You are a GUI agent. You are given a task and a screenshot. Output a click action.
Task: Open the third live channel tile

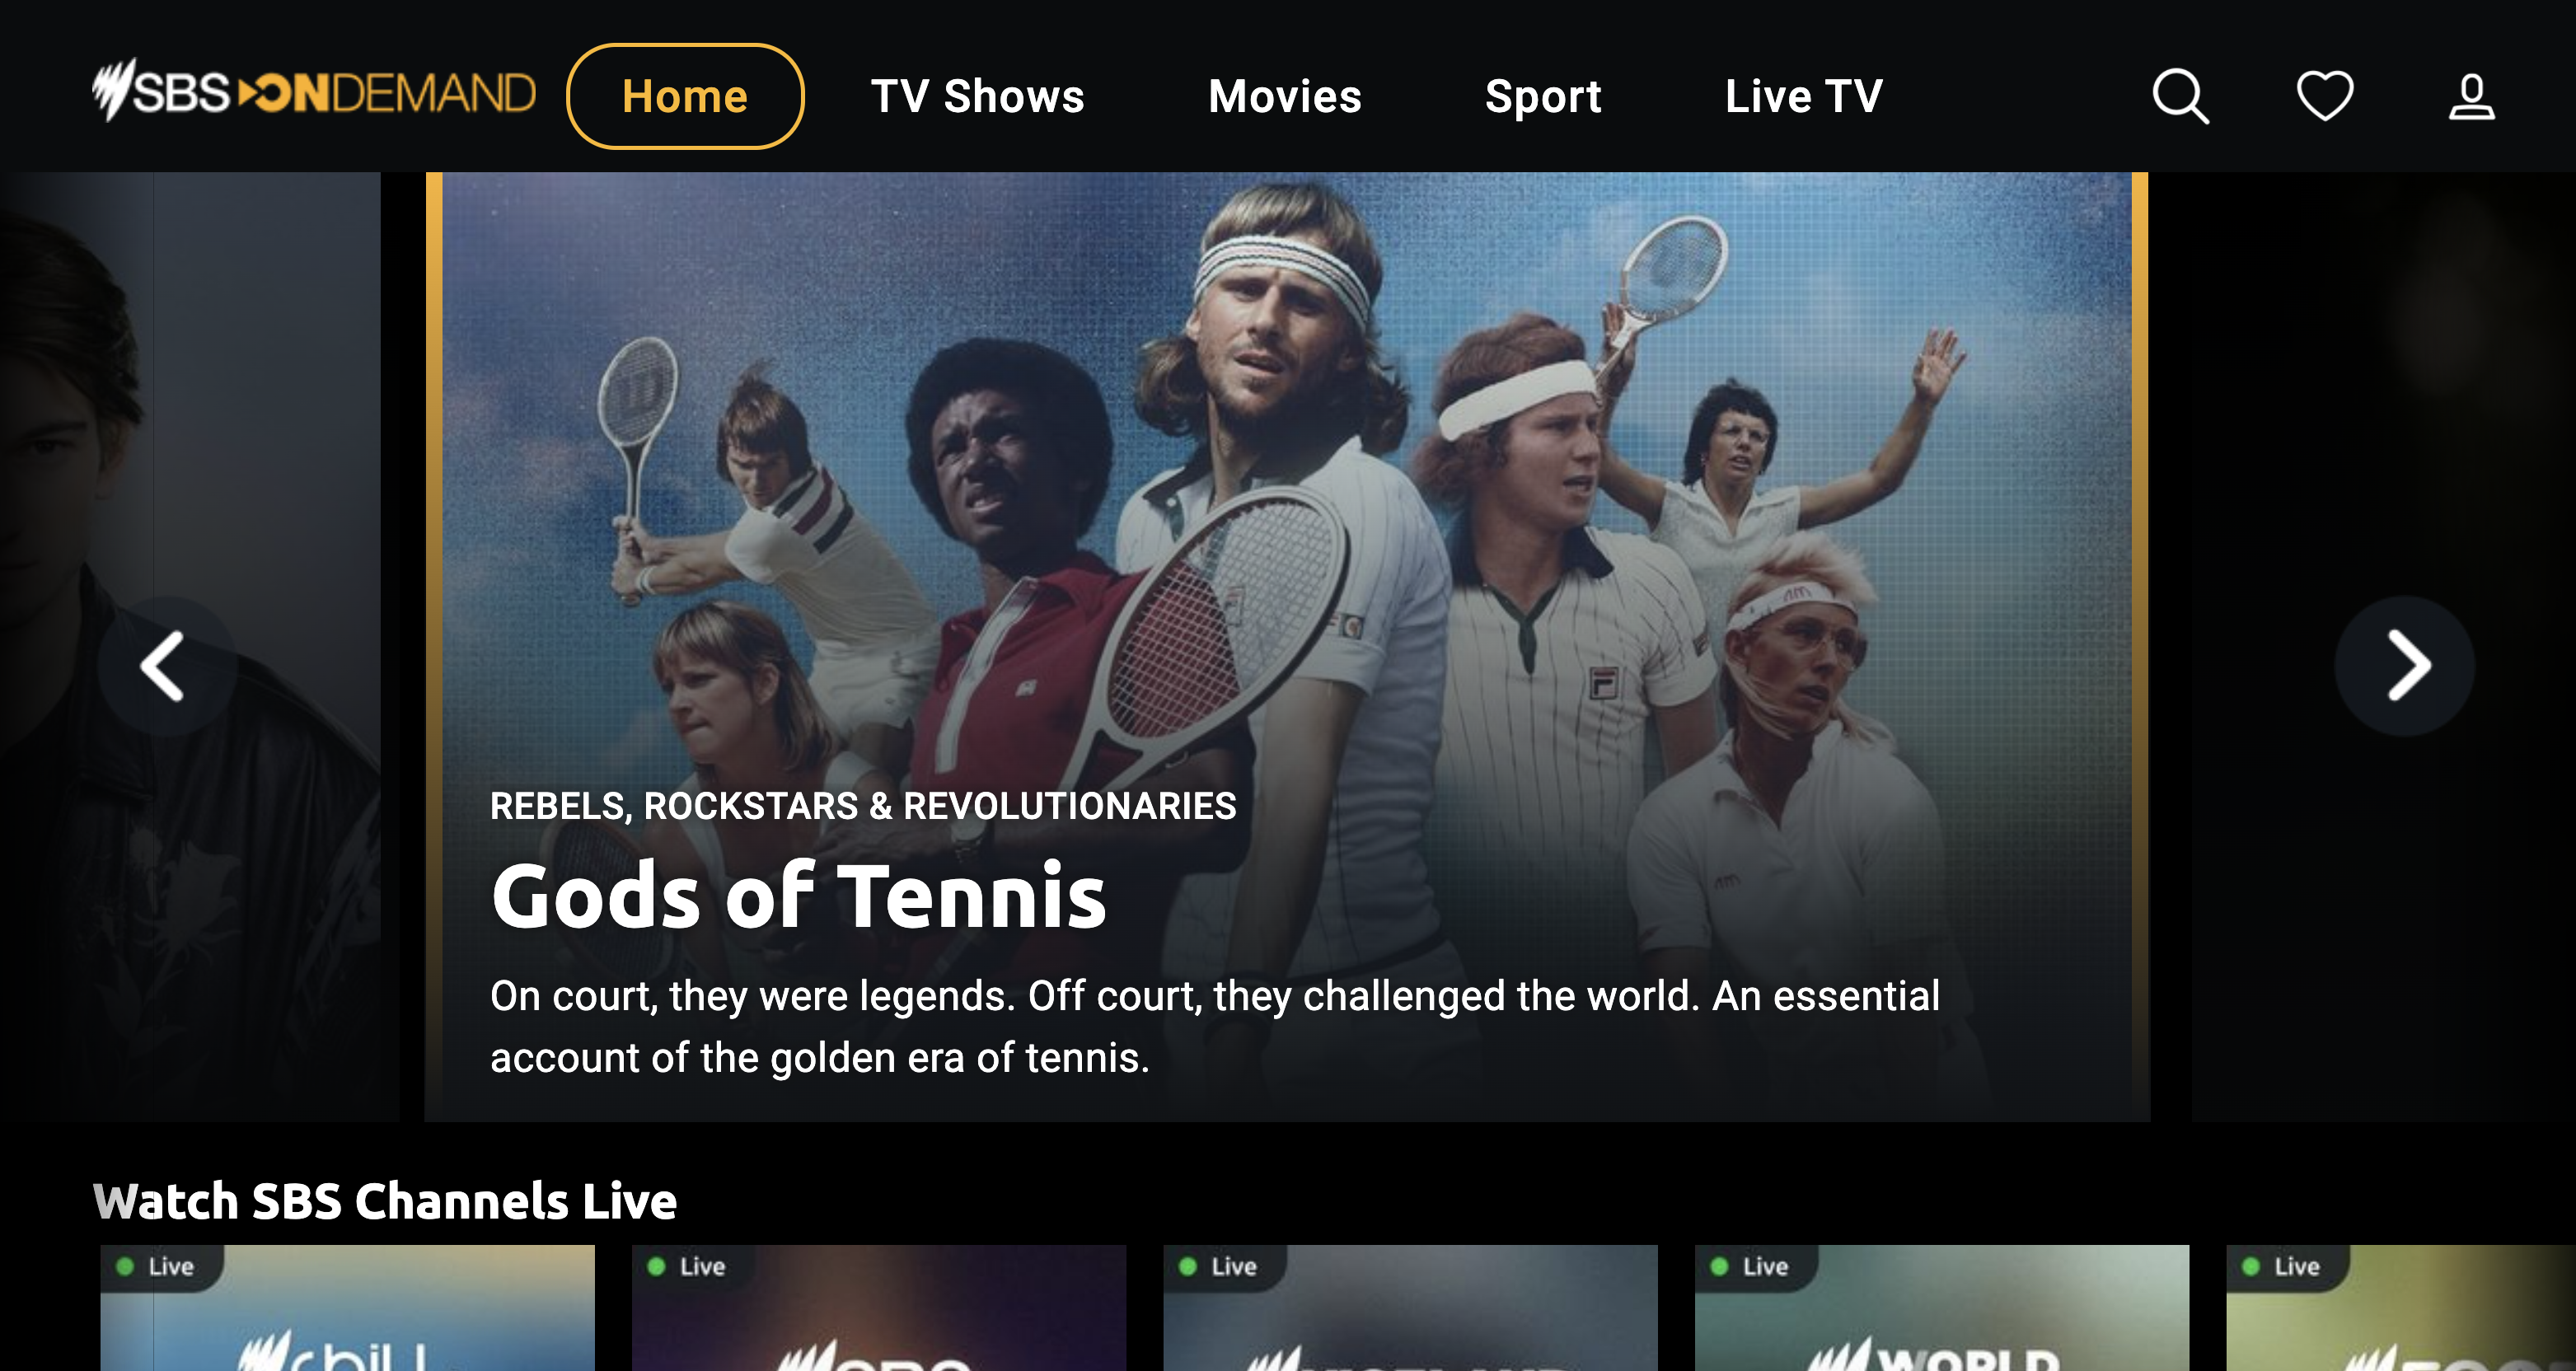(x=1410, y=1307)
